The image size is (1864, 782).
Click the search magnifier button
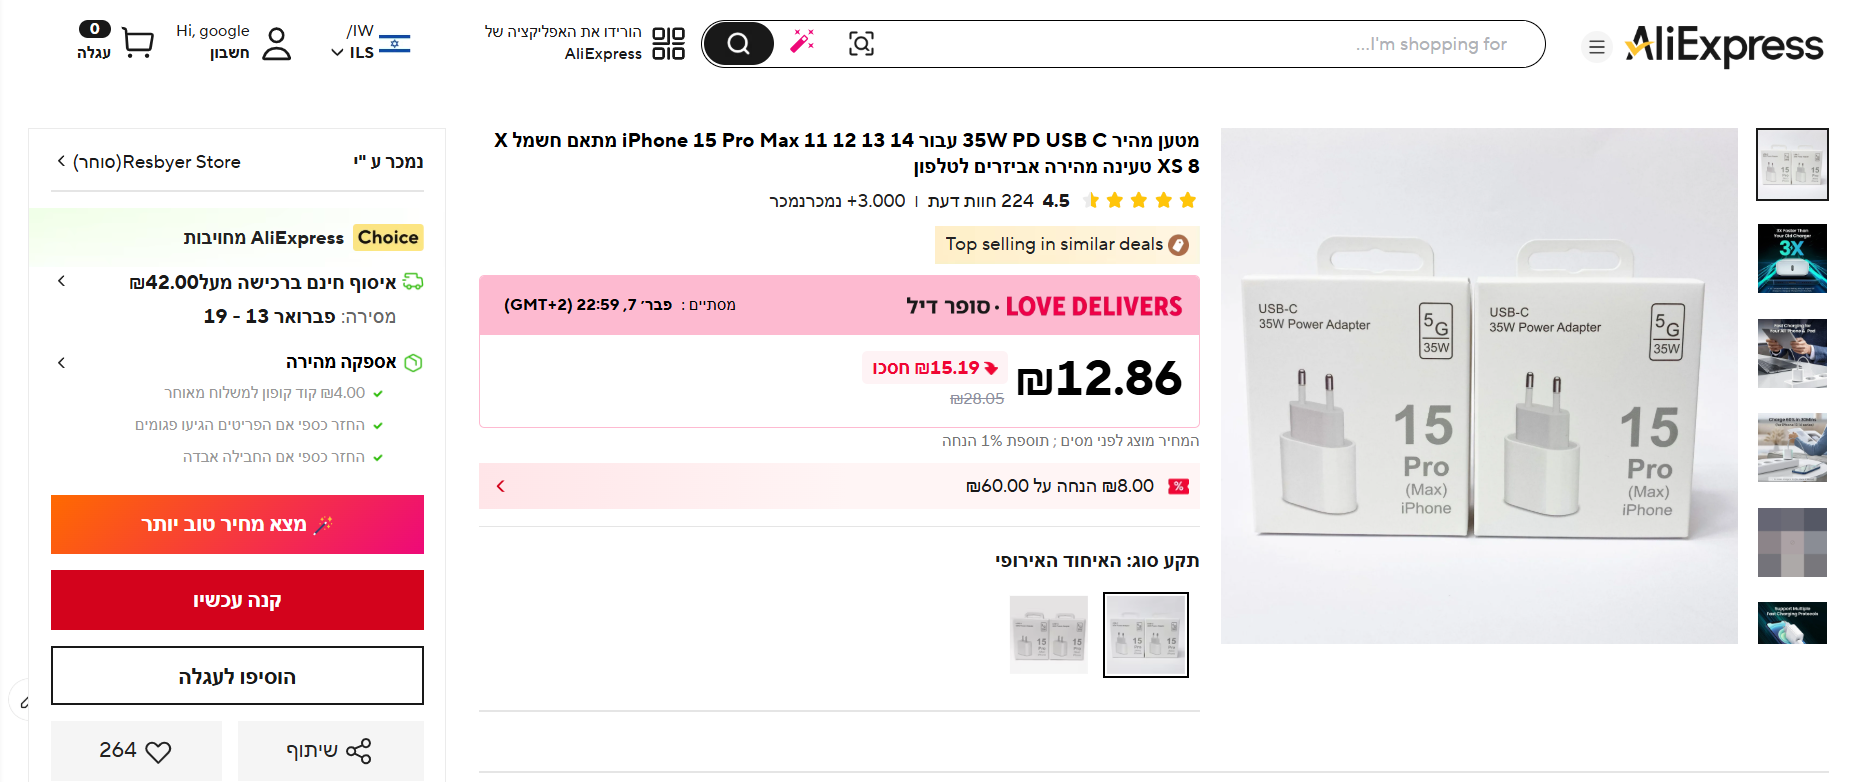738,44
